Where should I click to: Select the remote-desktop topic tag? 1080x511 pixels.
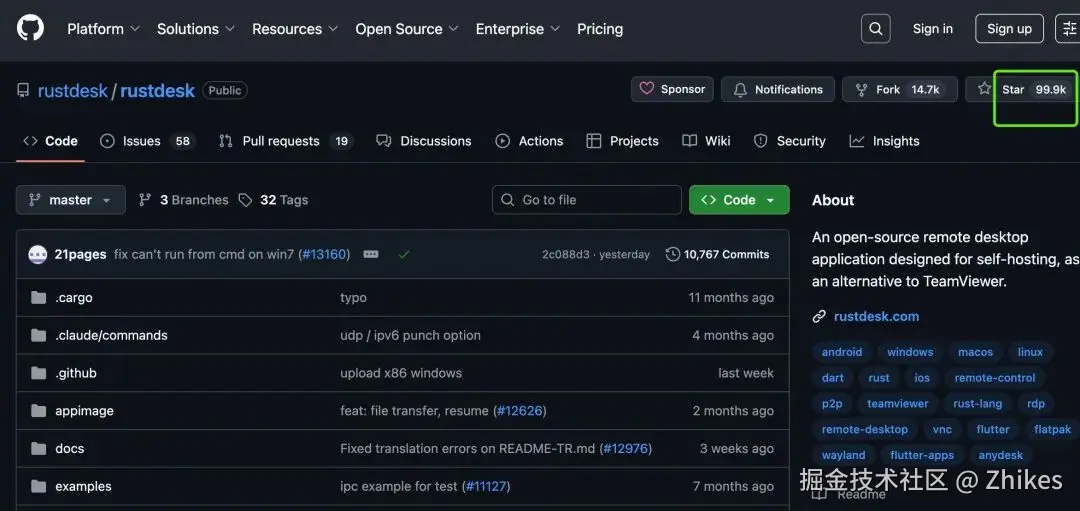click(865, 429)
